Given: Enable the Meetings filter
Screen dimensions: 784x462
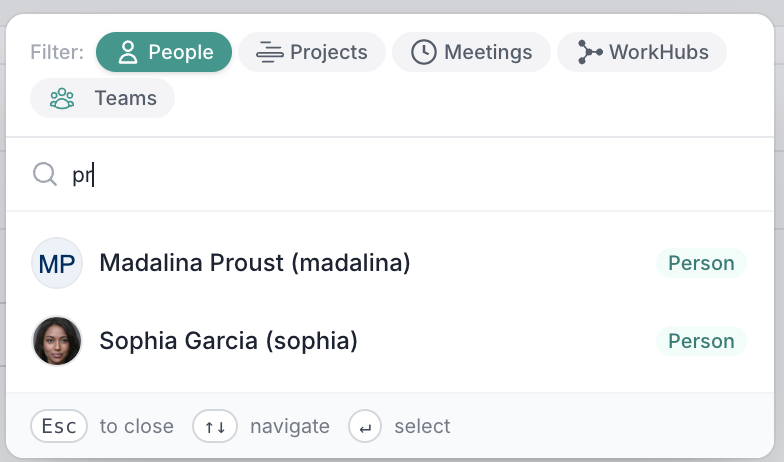Looking at the screenshot, I should [471, 53].
